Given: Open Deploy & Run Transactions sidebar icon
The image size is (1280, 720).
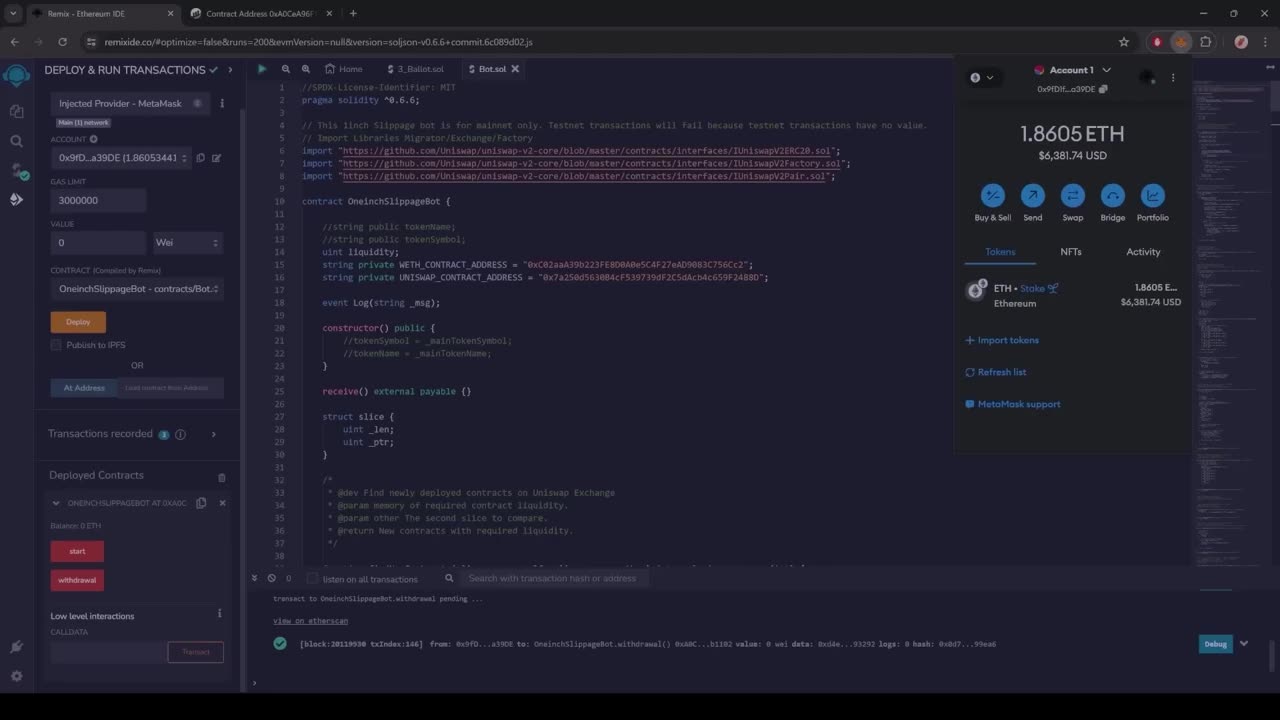Looking at the screenshot, I should (x=16, y=200).
